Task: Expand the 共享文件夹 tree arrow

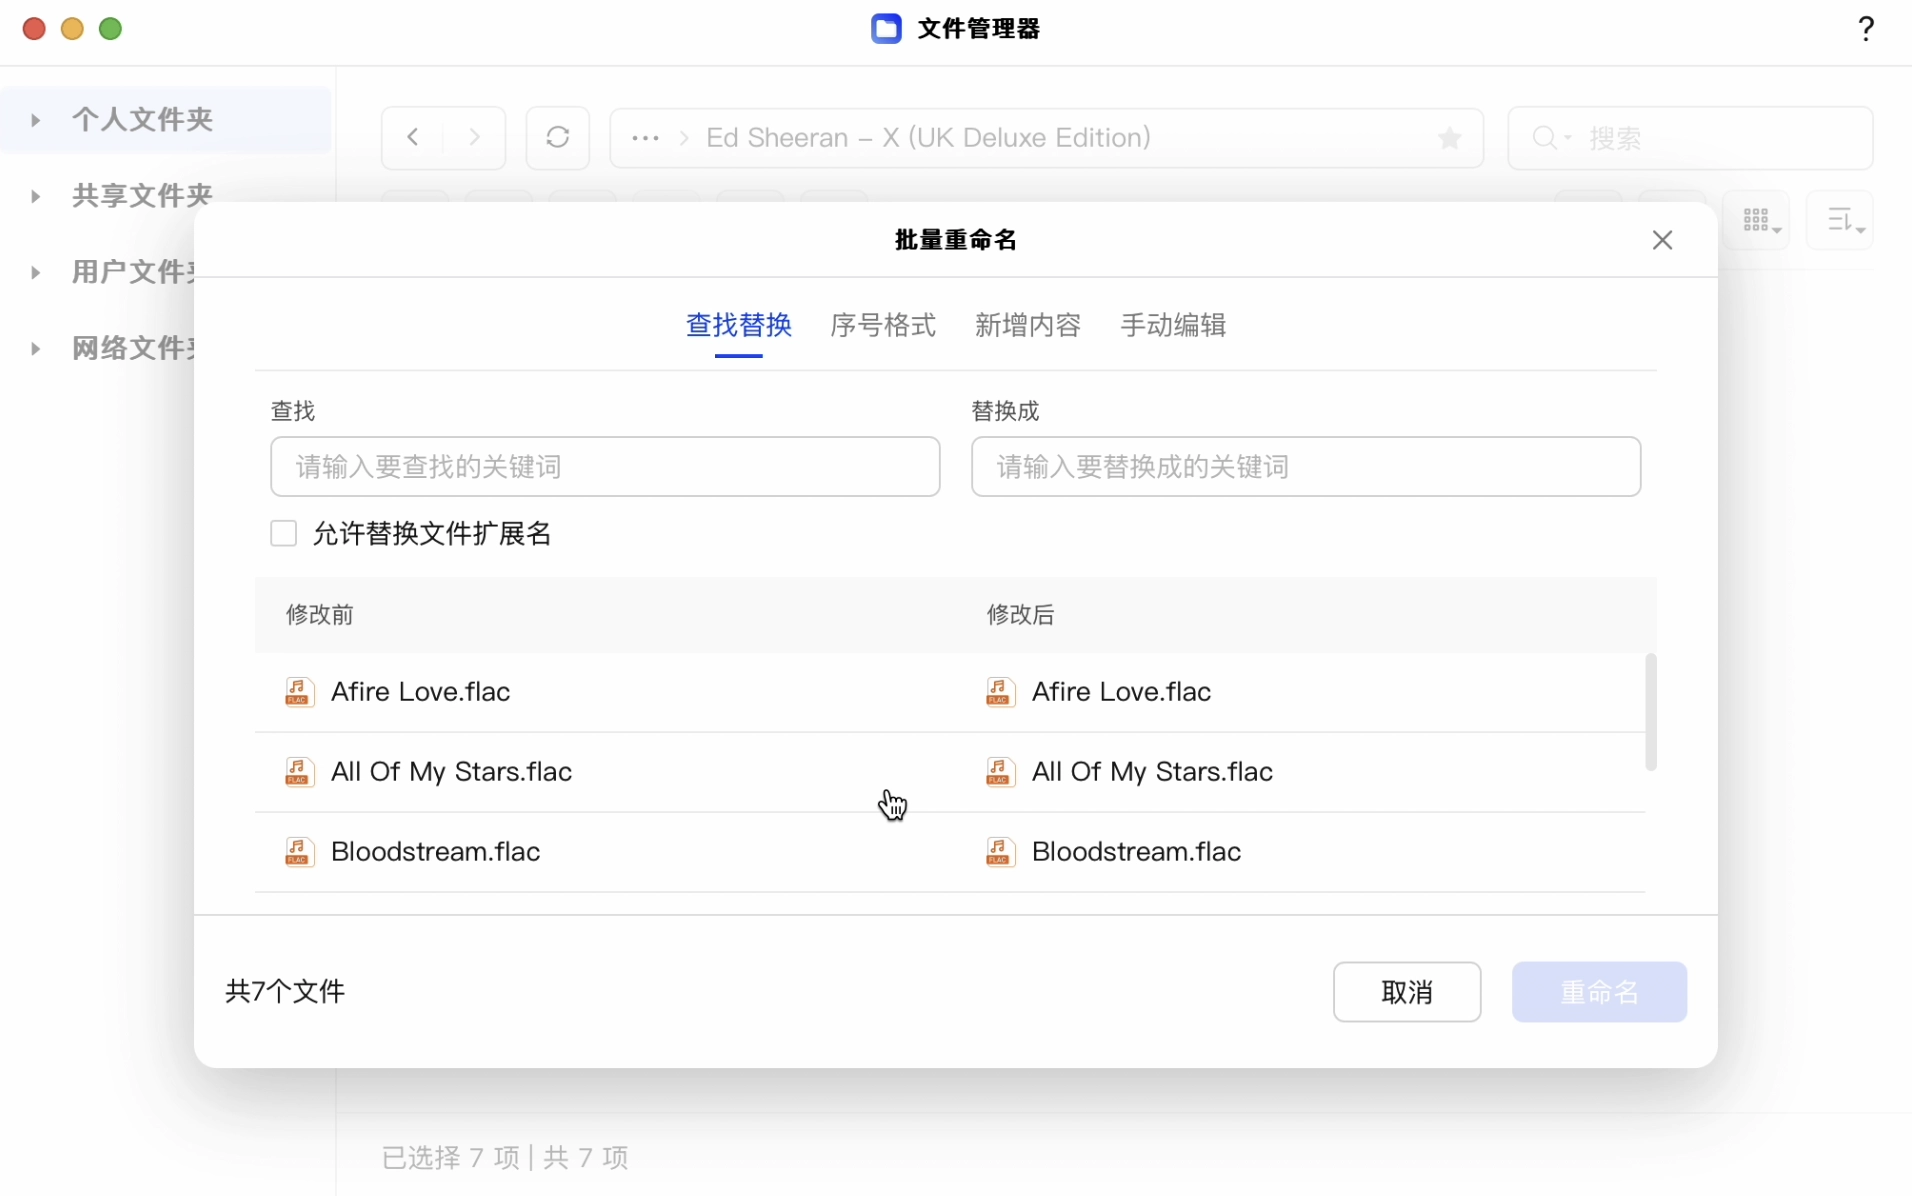Action: (x=36, y=196)
